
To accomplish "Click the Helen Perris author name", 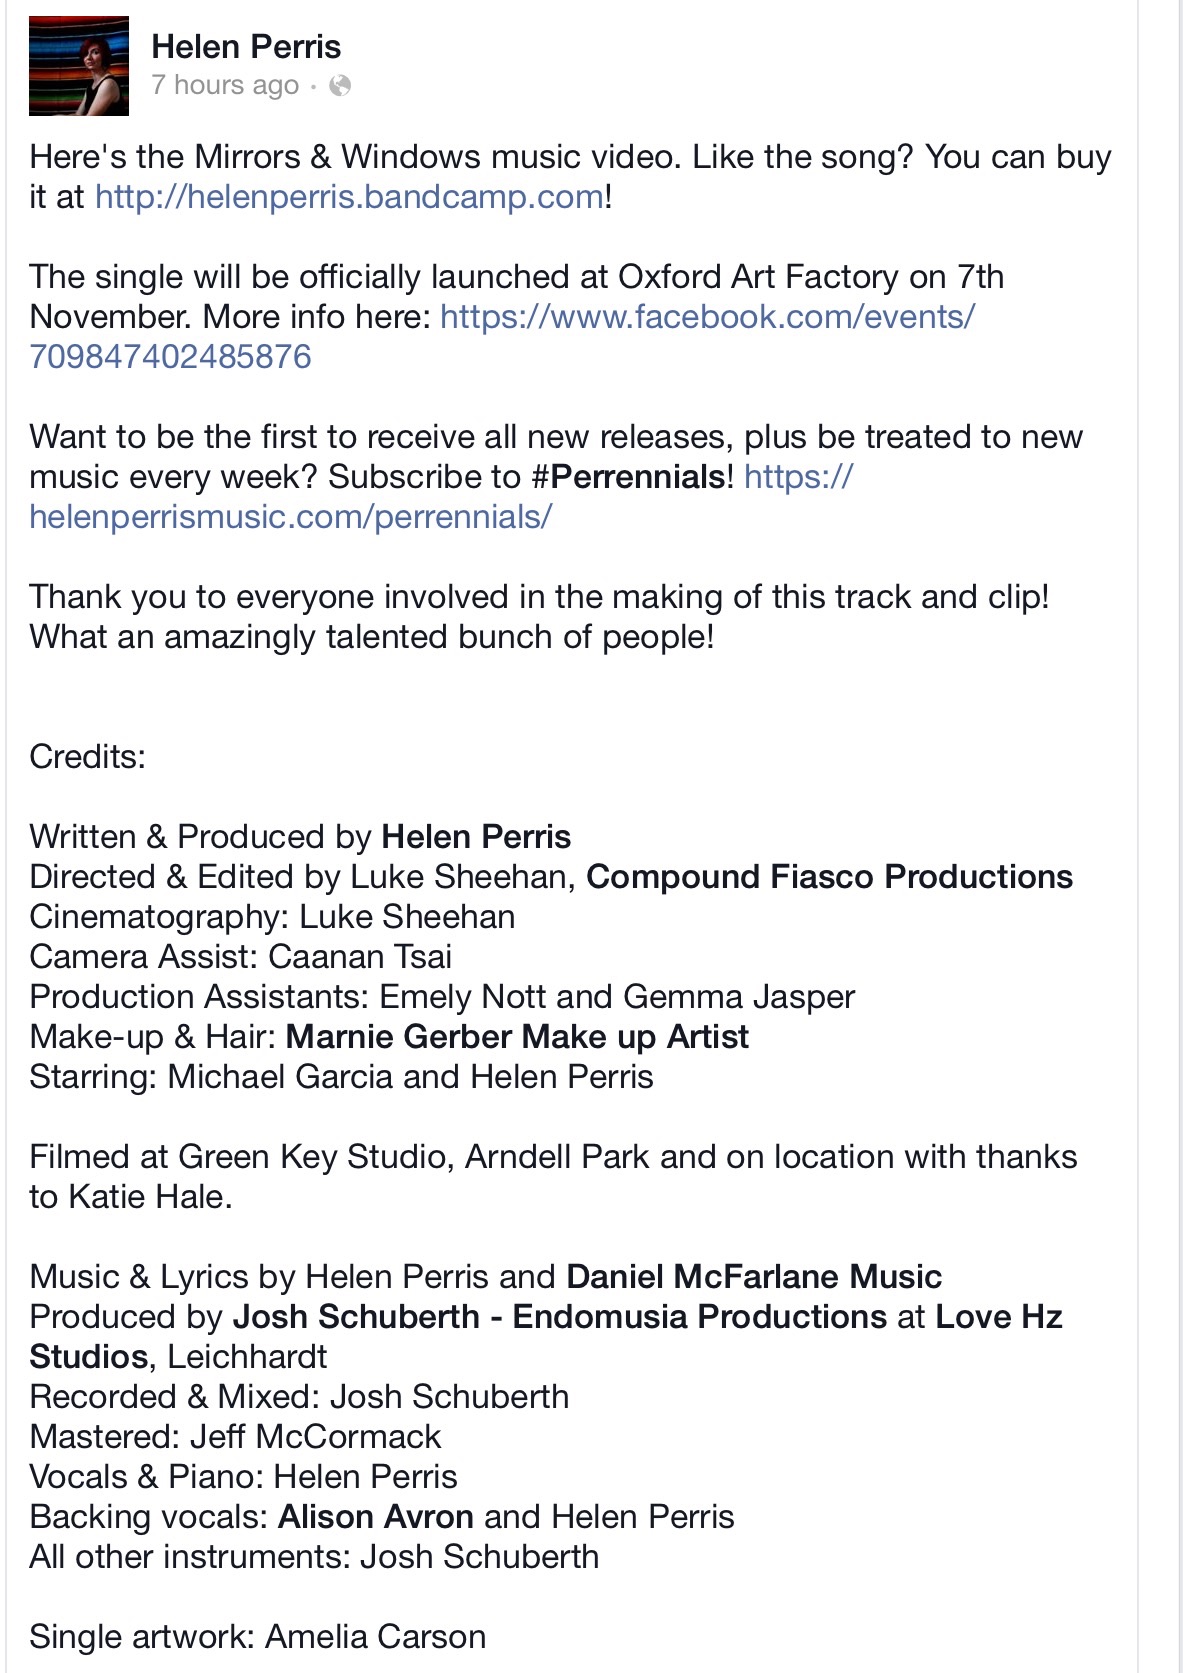I will tap(246, 46).
